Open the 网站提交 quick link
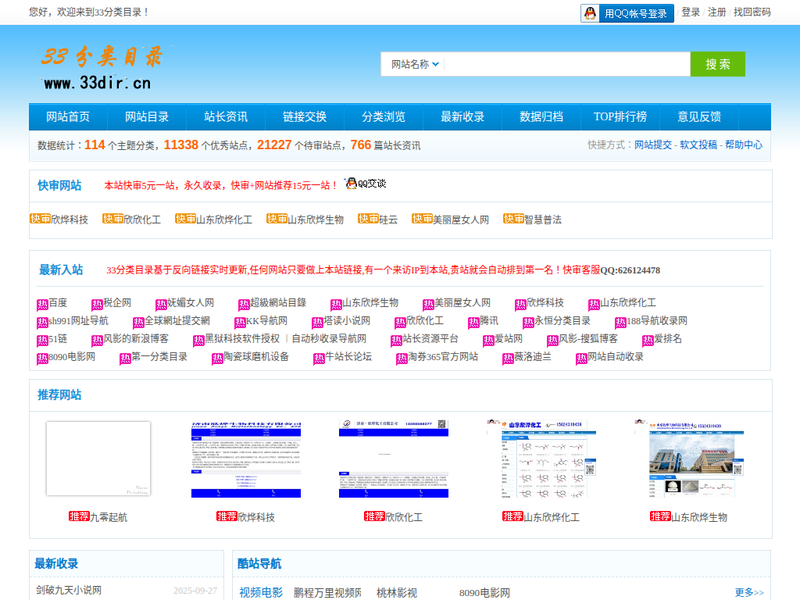This screenshot has width=800, height=600. (653, 145)
